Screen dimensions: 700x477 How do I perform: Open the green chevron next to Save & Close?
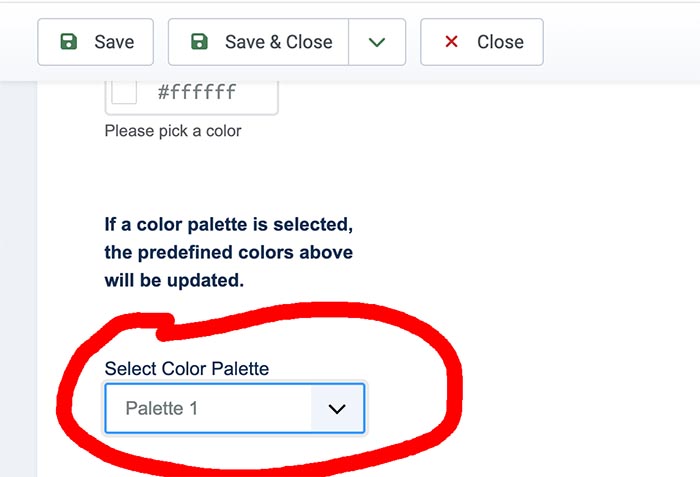coord(377,42)
